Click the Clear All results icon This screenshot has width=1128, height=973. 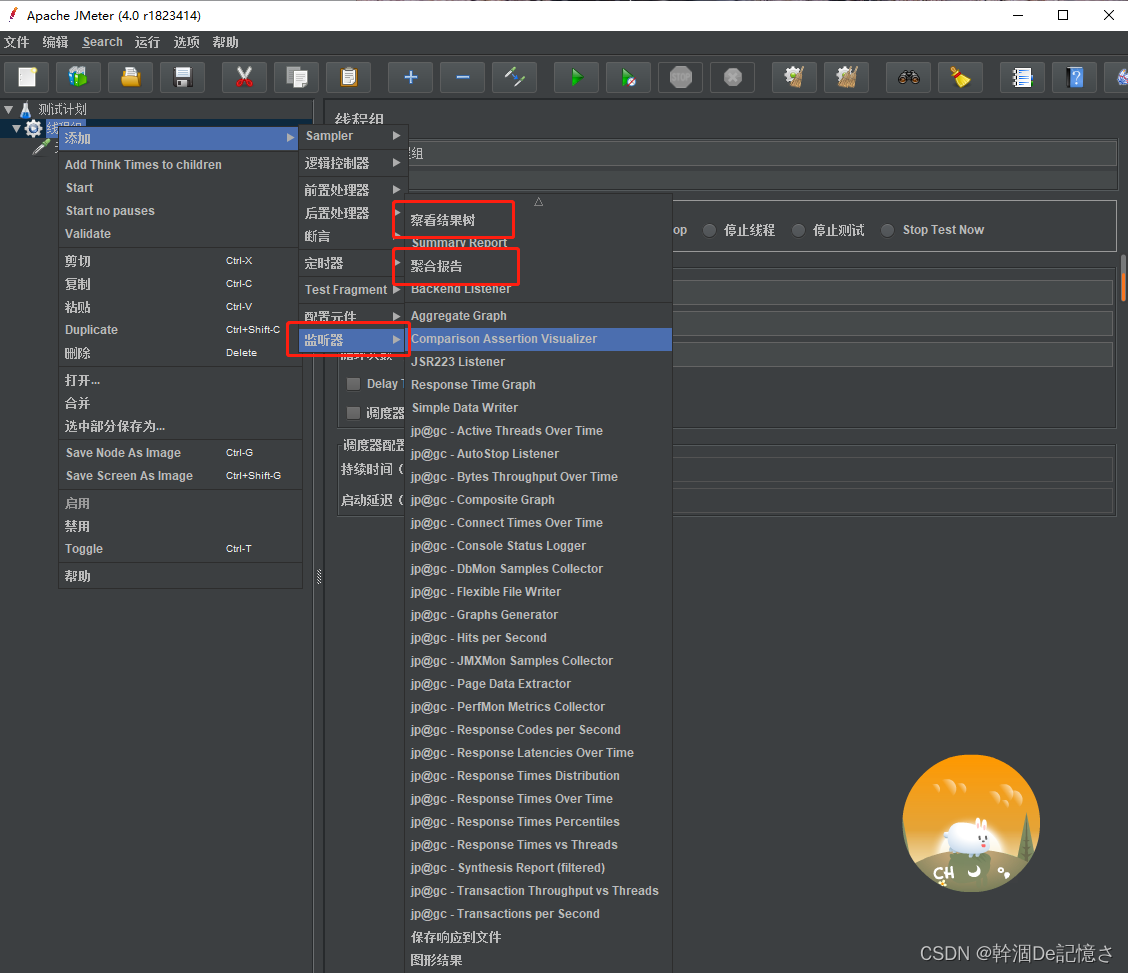pyautogui.click(x=847, y=77)
